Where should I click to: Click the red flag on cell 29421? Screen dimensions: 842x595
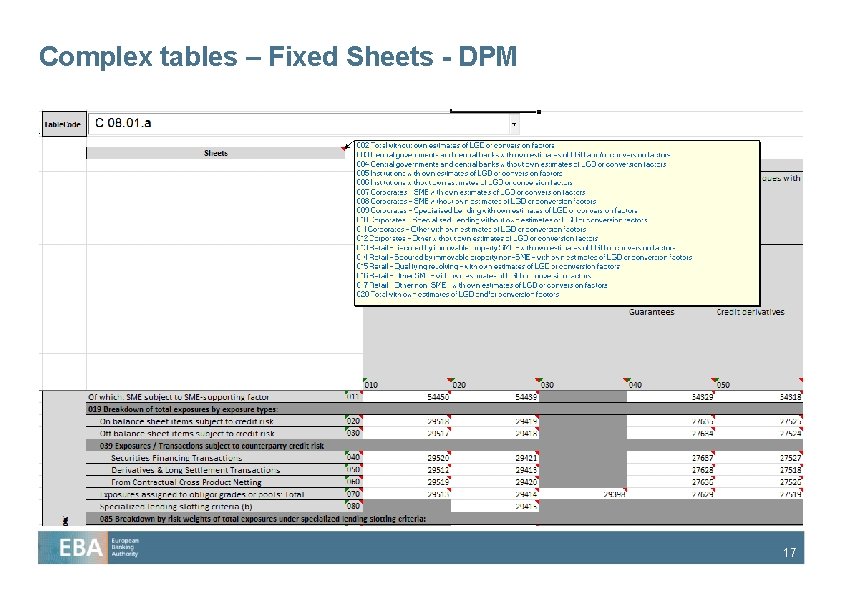tap(537, 452)
